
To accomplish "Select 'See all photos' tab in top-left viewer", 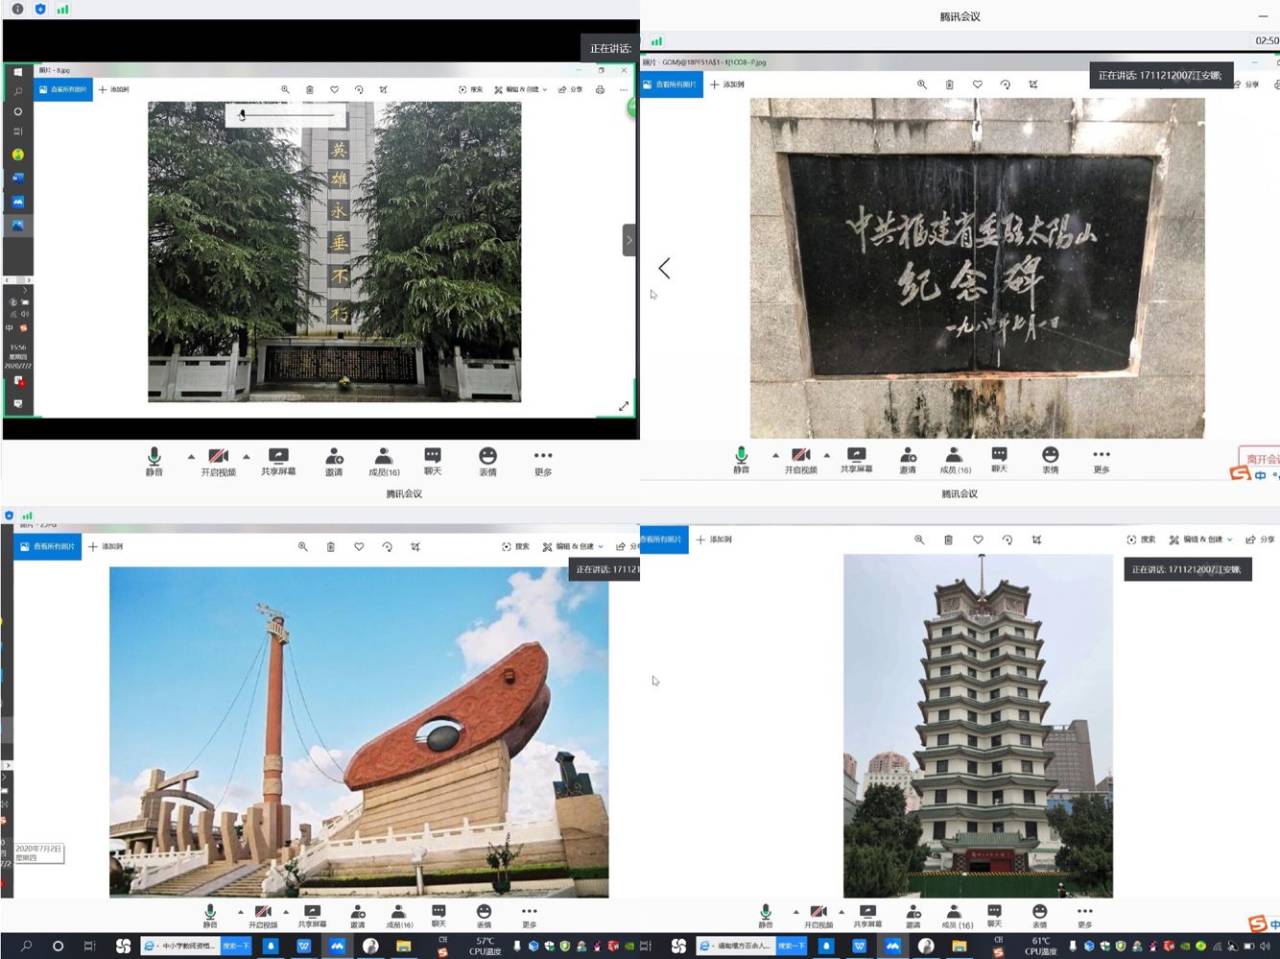I will [x=63, y=90].
